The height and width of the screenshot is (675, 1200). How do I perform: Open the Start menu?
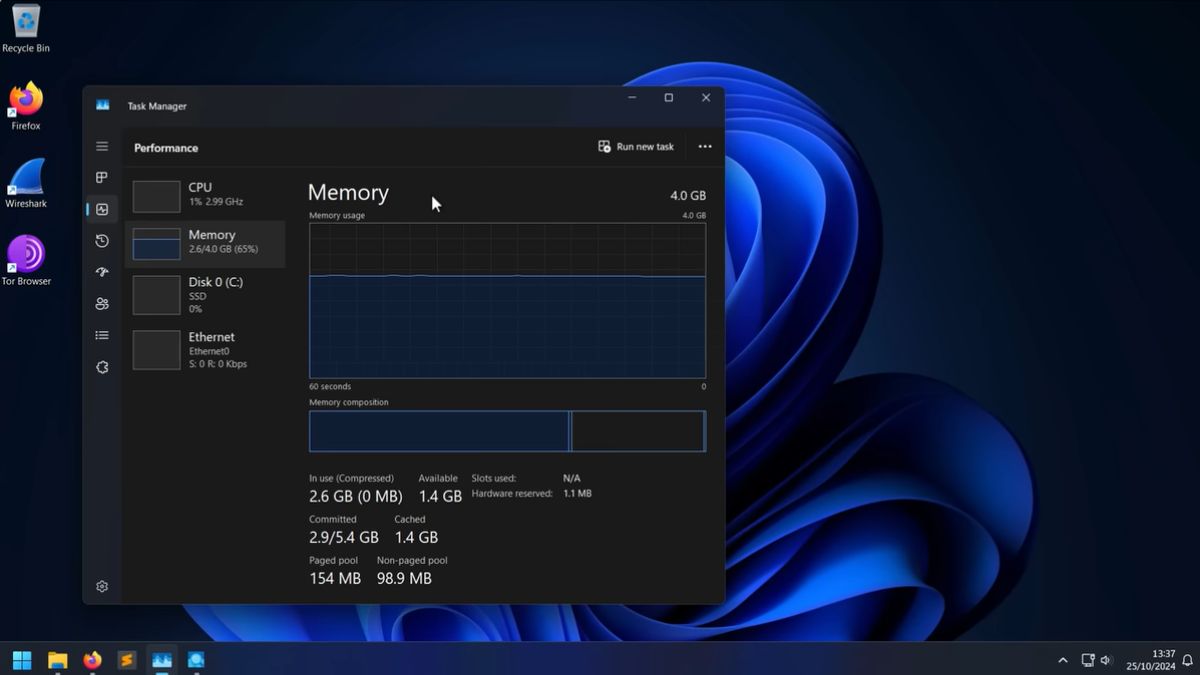(x=21, y=660)
